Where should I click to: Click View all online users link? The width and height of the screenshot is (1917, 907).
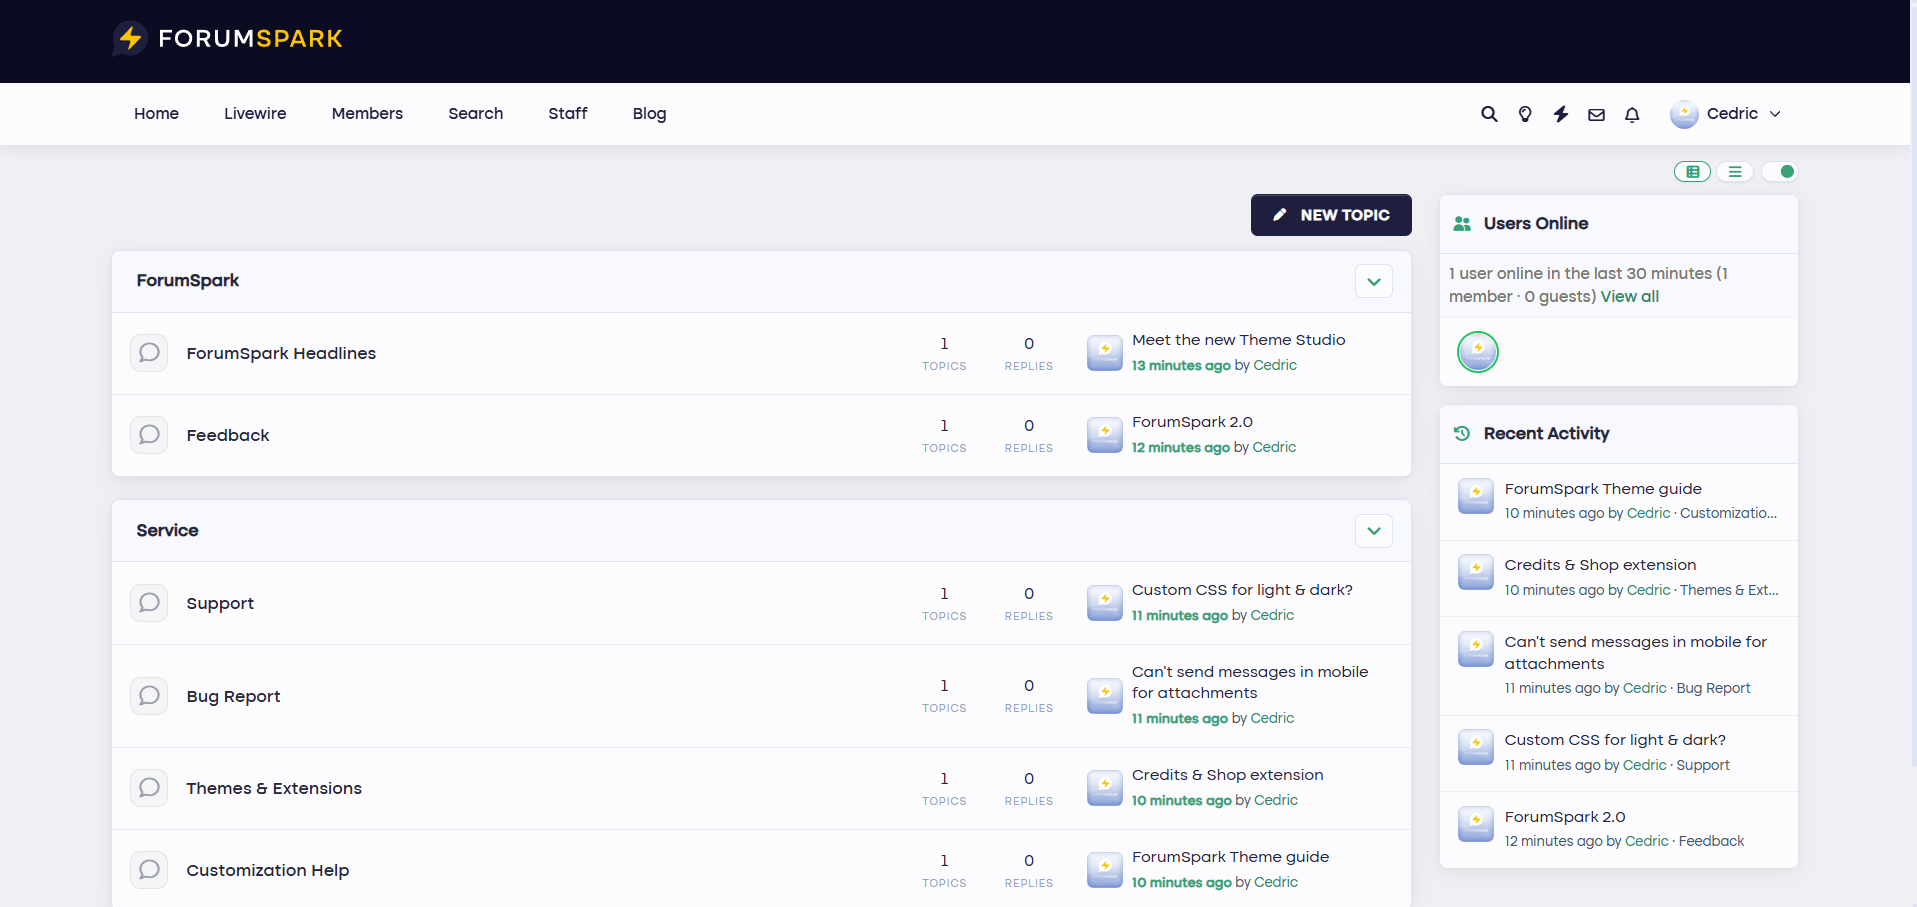tap(1629, 297)
